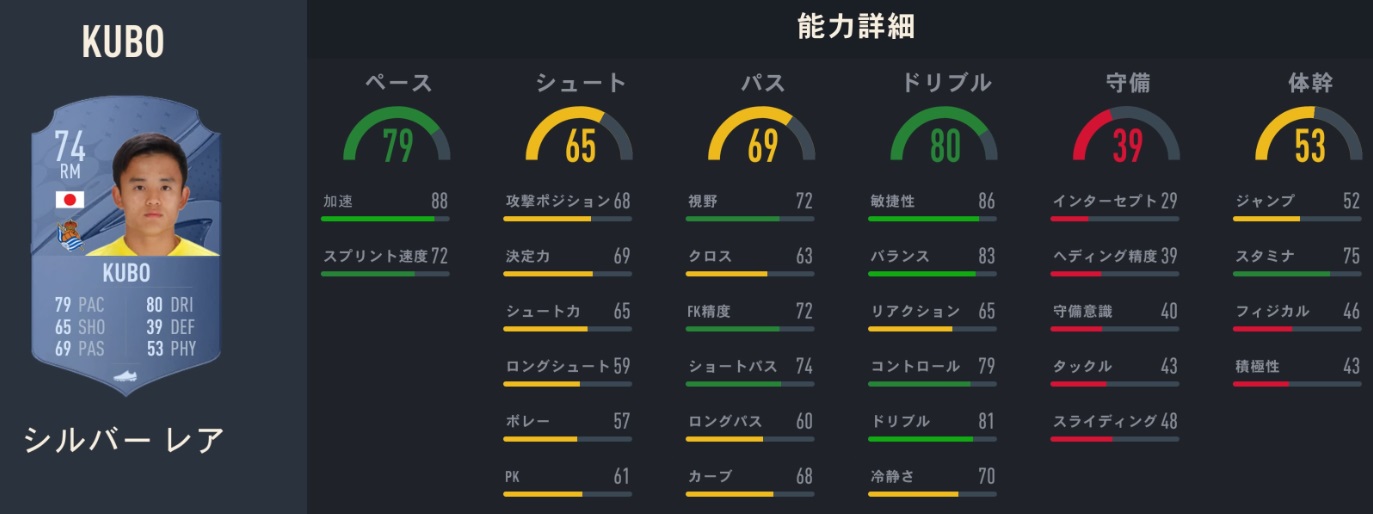1373x514 pixels.
Task: Click the RM position label on the card
Action: (70, 172)
